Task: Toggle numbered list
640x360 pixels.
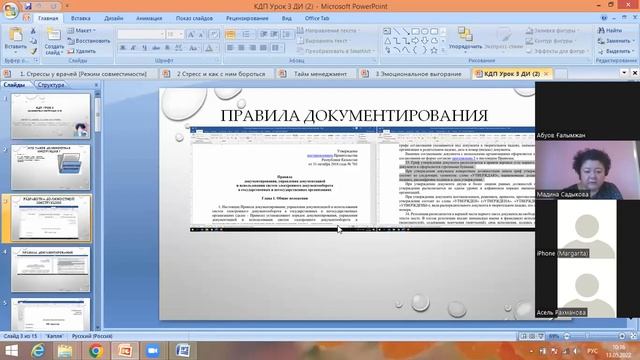Action: click(x=246, y=35)
